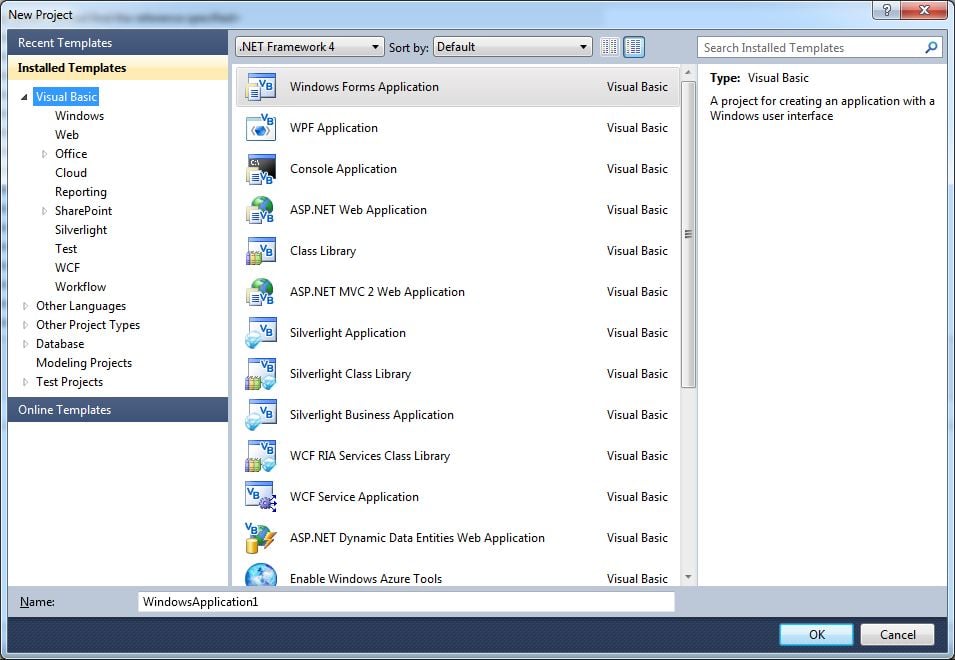The width and height of the screenshot is (955, 660).
Task: Click the search magnifier icon
Action: point(931,47)
